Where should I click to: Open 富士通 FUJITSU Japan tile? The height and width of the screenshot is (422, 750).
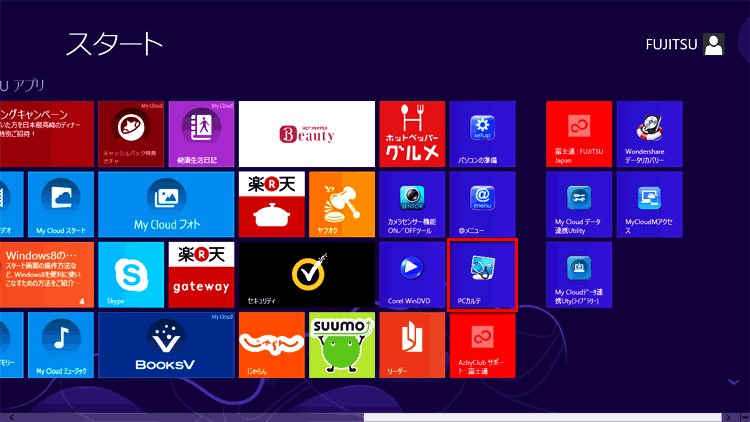(x=579, y=134)
